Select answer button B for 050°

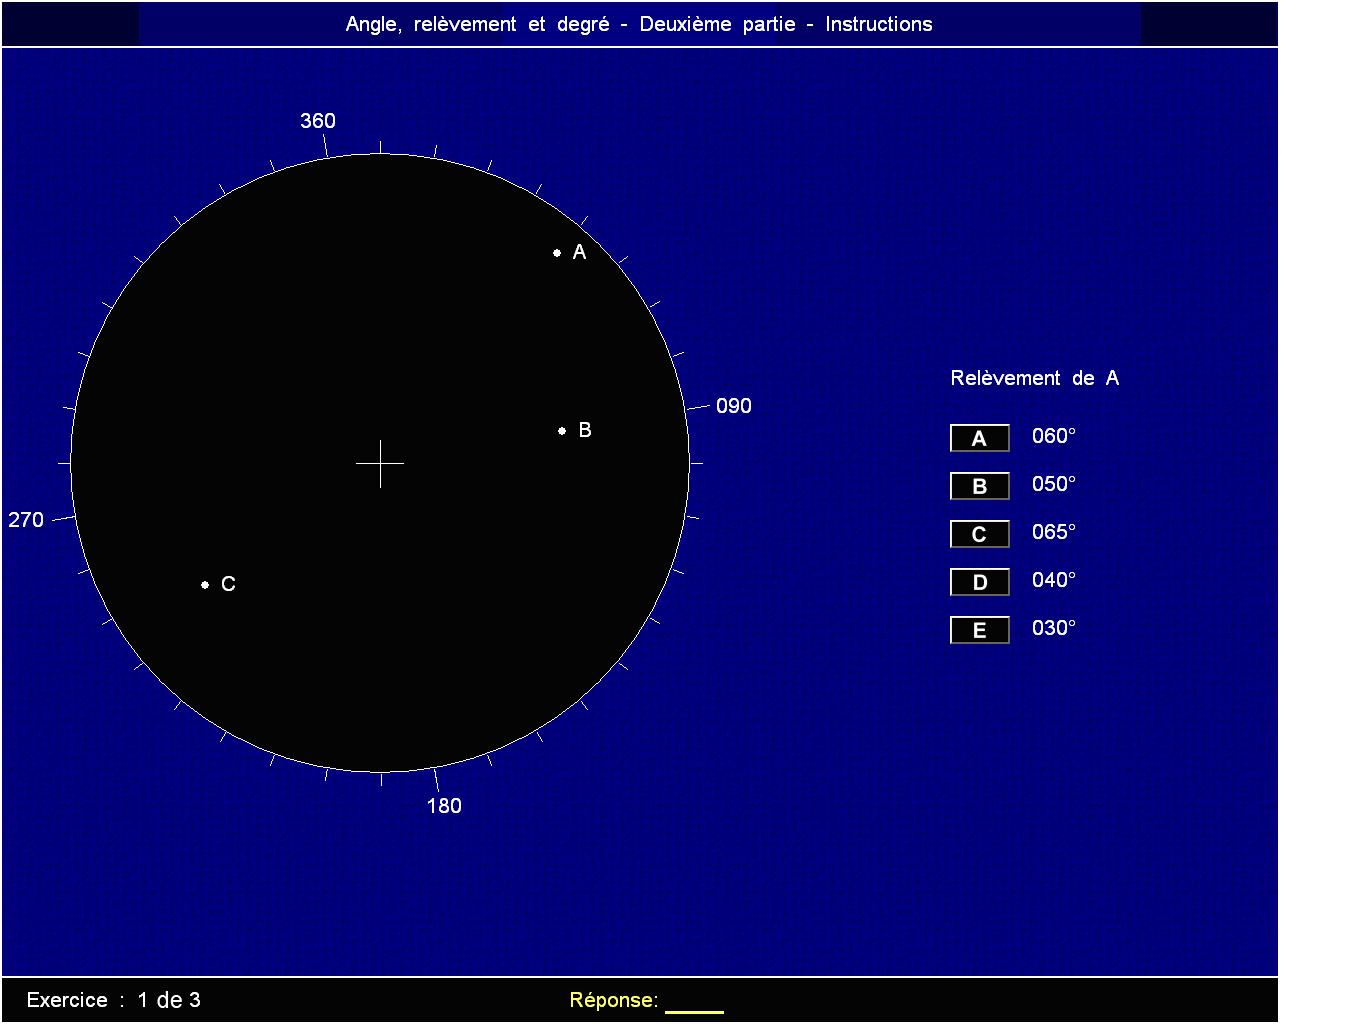(x=979, y=486)
